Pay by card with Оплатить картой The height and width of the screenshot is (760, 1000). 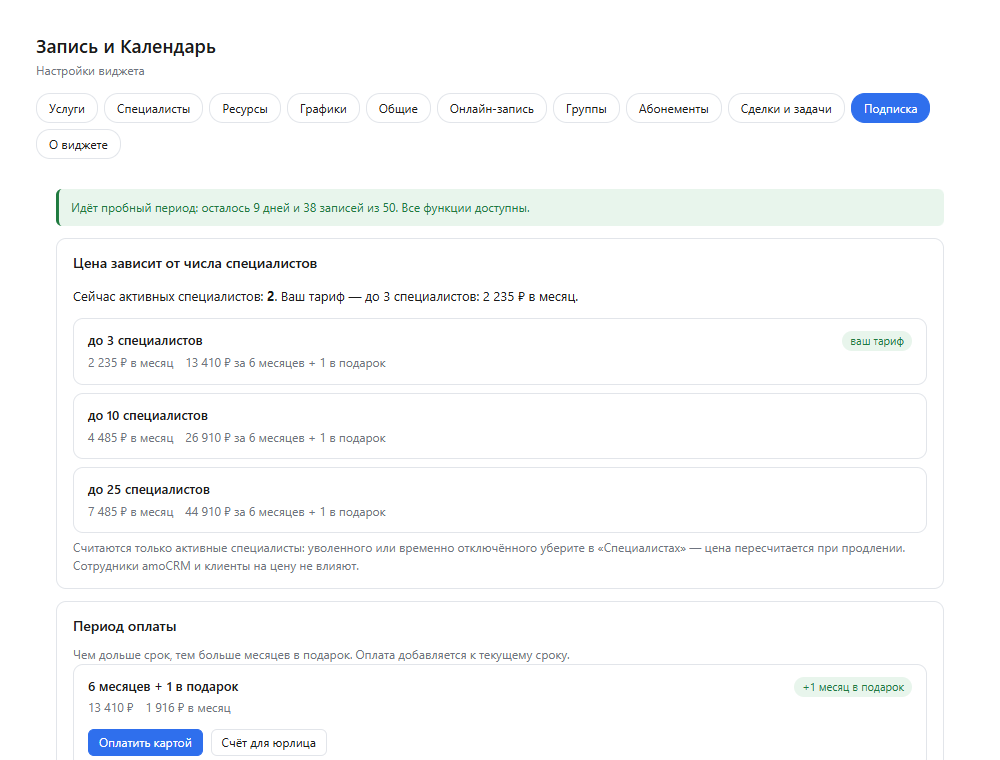145,743
